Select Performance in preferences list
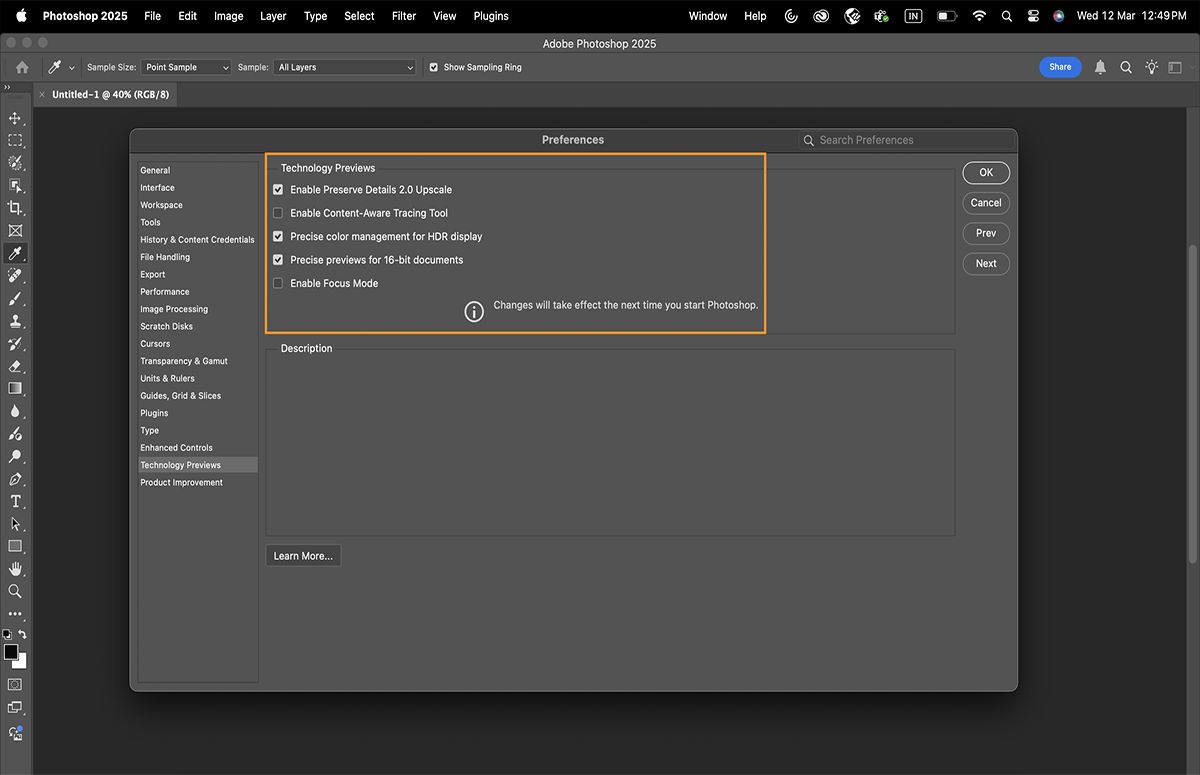 [x=165, y=292]
